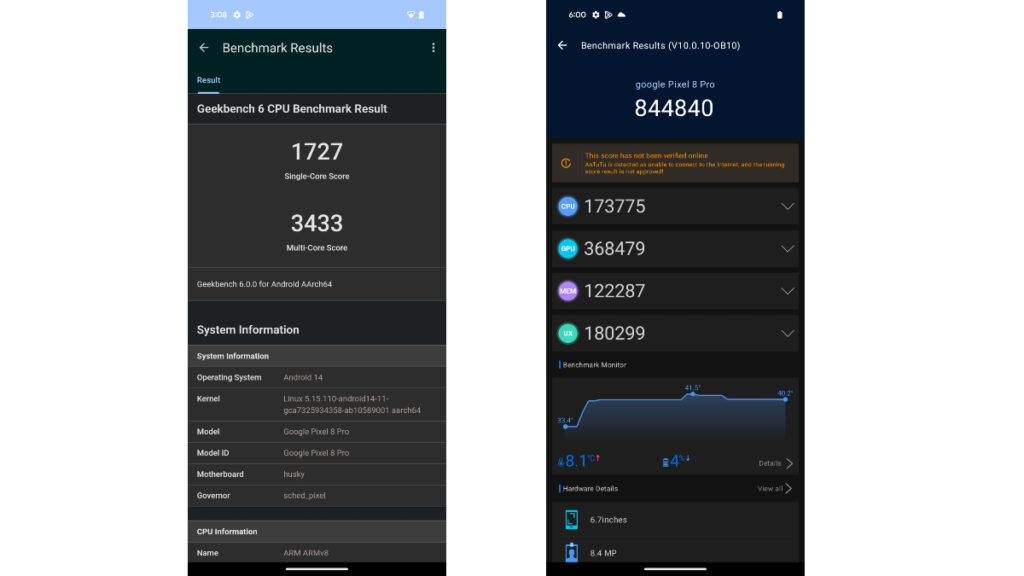
Task: Click the 41.5° peak on the temperature graph
Action: point(692,394)
